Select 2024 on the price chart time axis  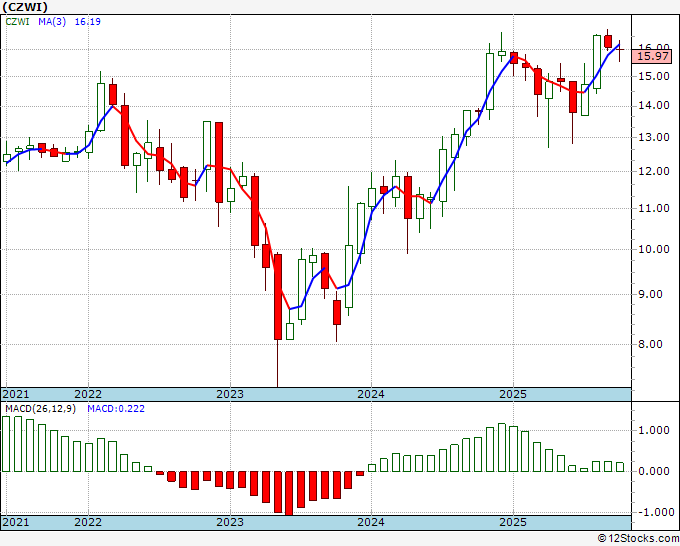(371, 394)
